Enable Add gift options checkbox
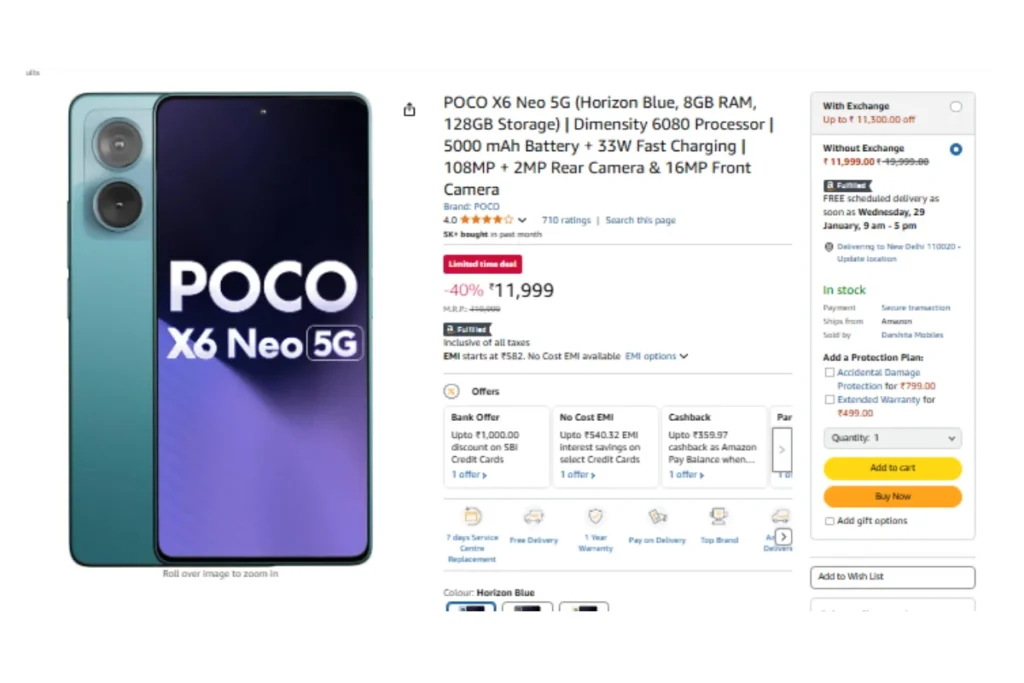The image size is (1024, 683). [x=829, y=521]
